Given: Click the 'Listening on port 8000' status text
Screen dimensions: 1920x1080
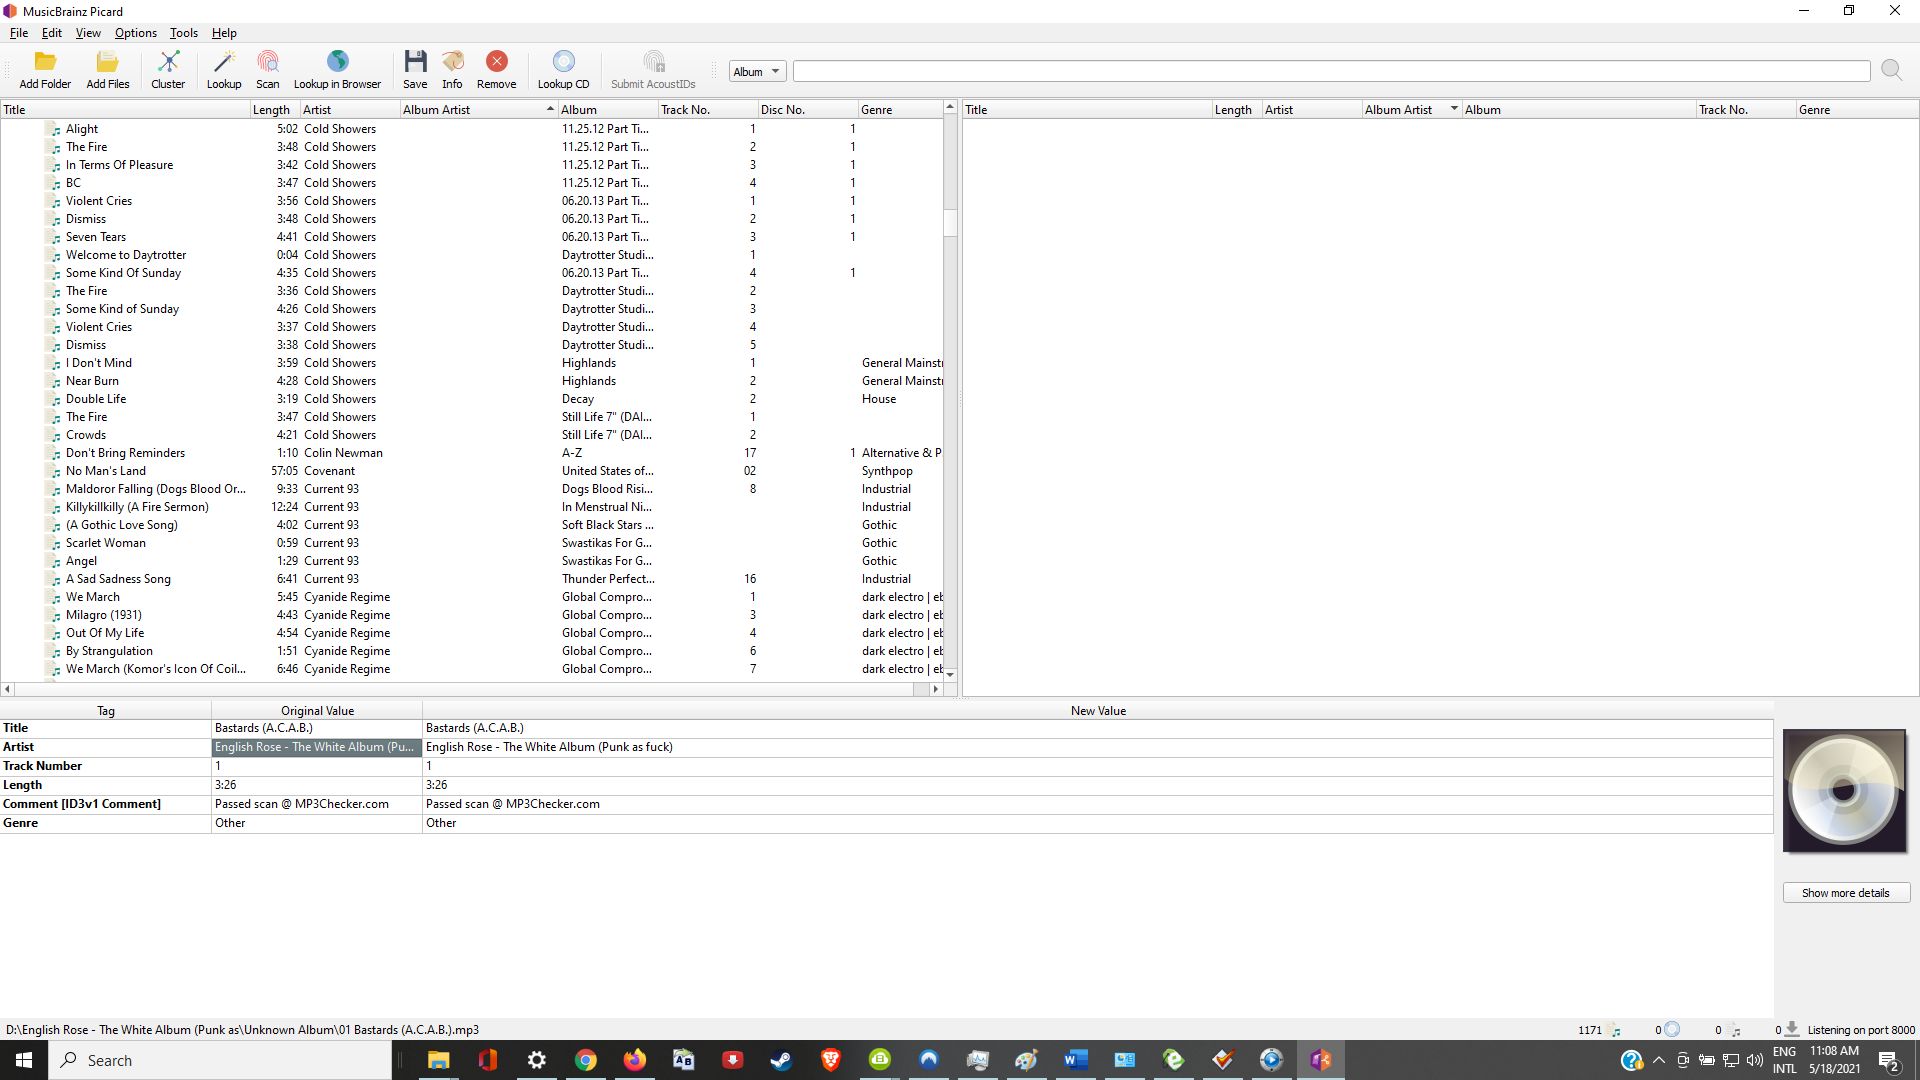Looking at the screenshot, I should tap(1861, 1030).
